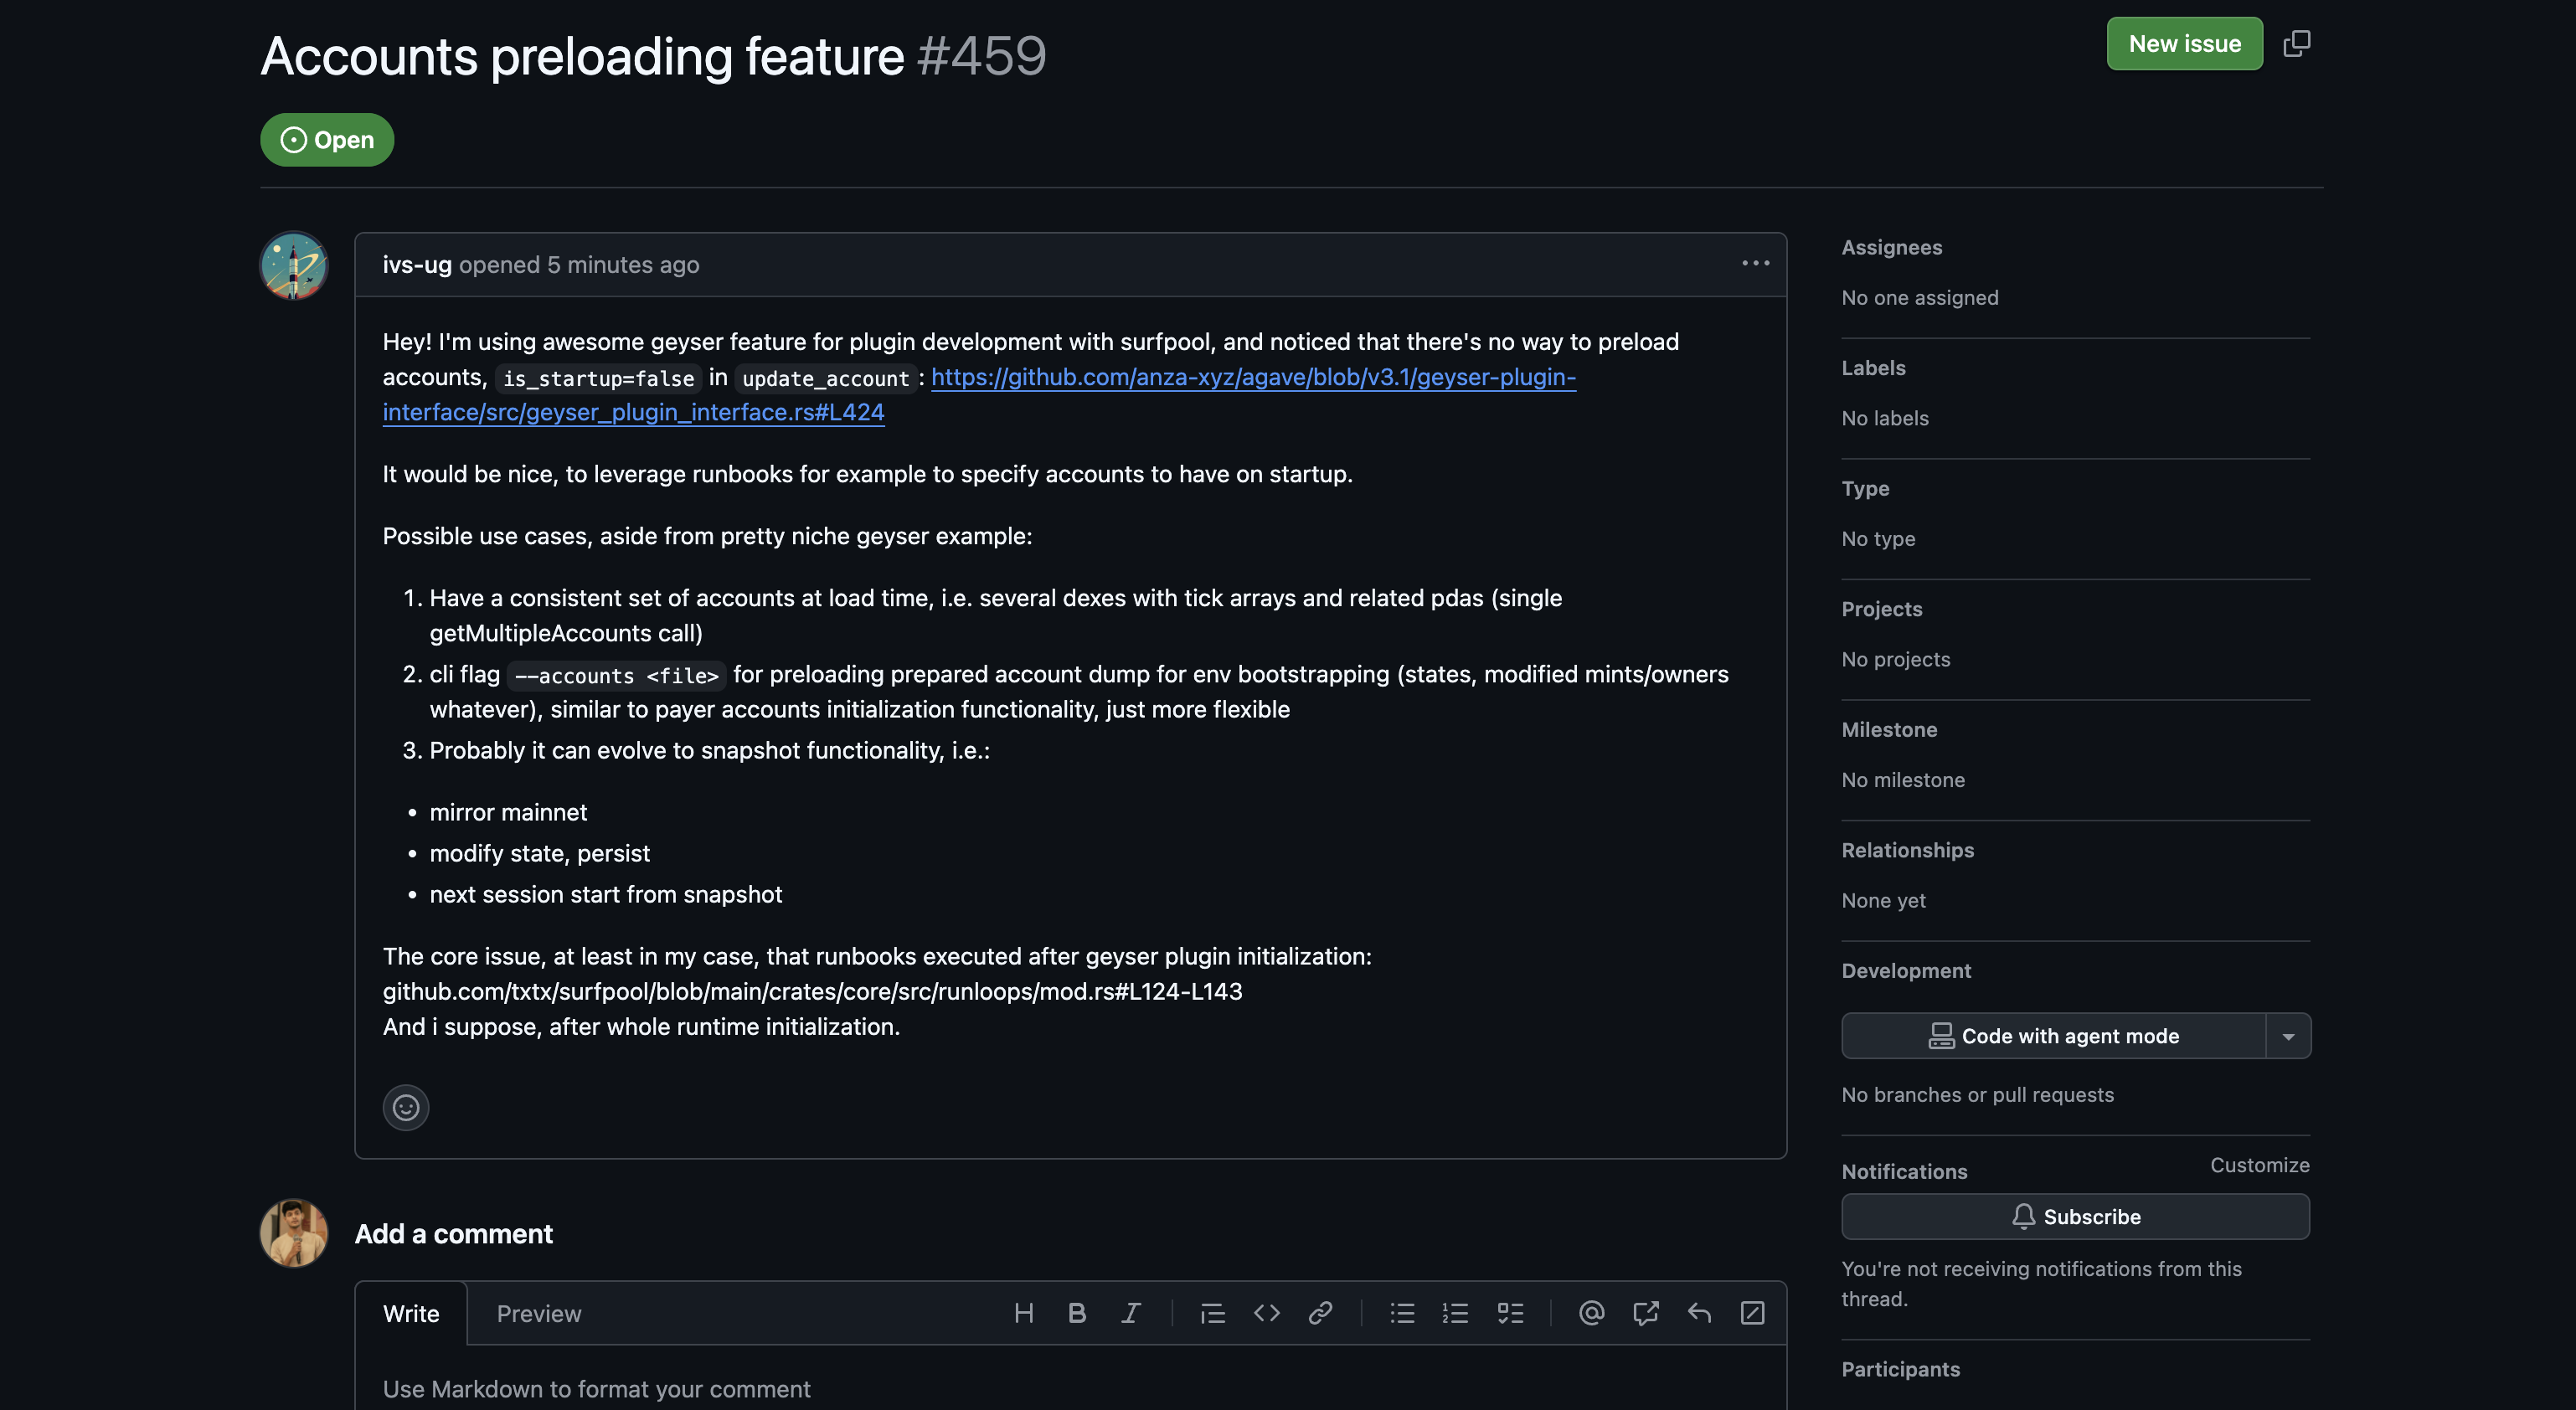Copy the issue link via the copy icon

coord(2296,43)
